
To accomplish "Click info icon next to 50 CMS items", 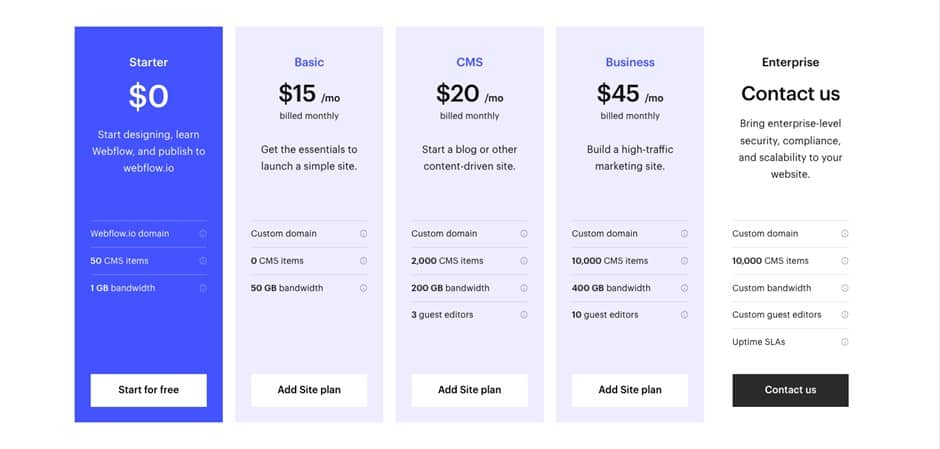I will (x=203, y=261).
